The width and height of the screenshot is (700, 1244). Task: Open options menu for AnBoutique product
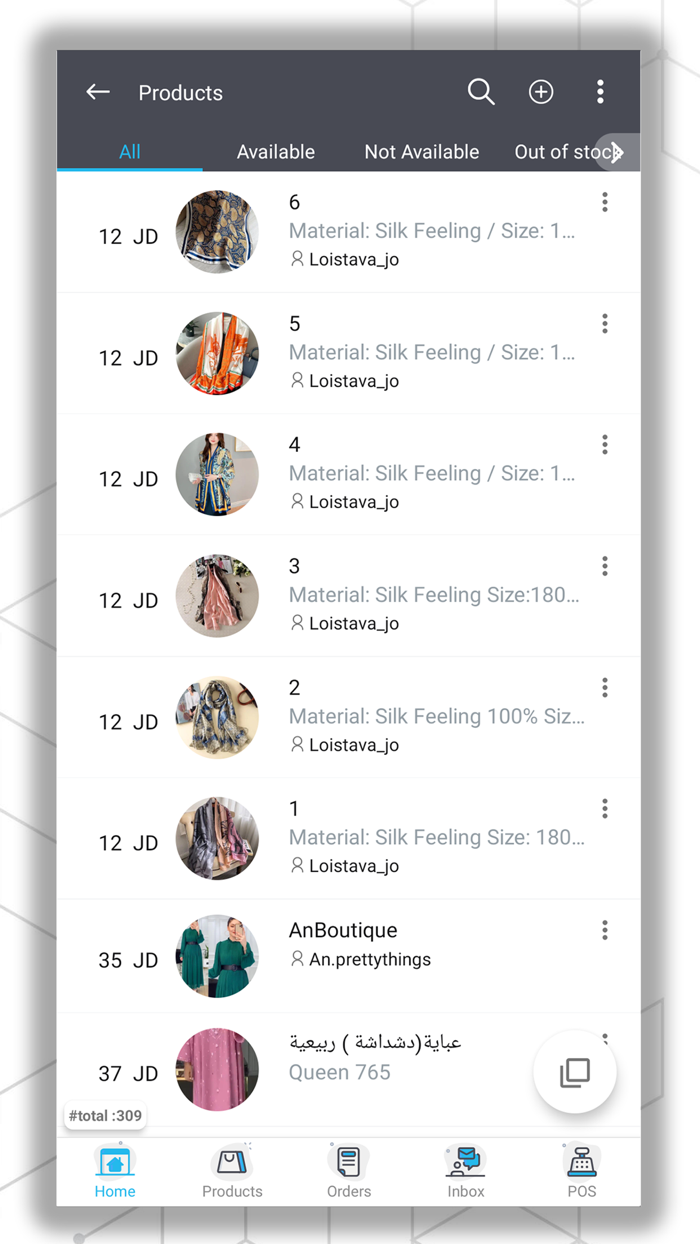click(605, 931)
